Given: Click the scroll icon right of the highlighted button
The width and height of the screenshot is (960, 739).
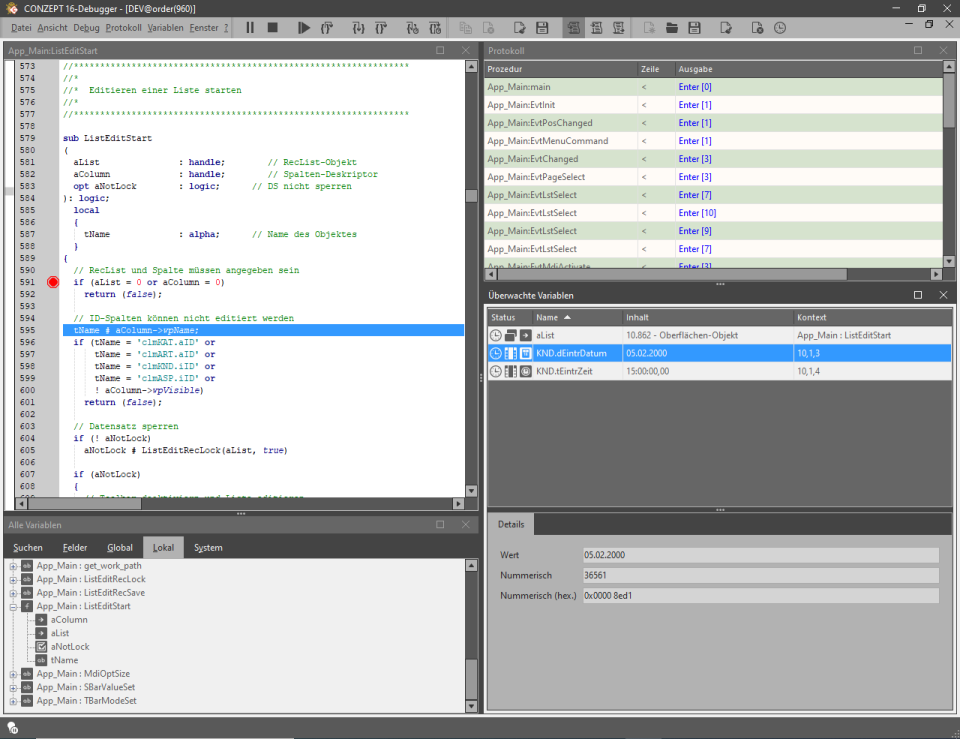Looking at the screenshot, I should click(596, 28).
